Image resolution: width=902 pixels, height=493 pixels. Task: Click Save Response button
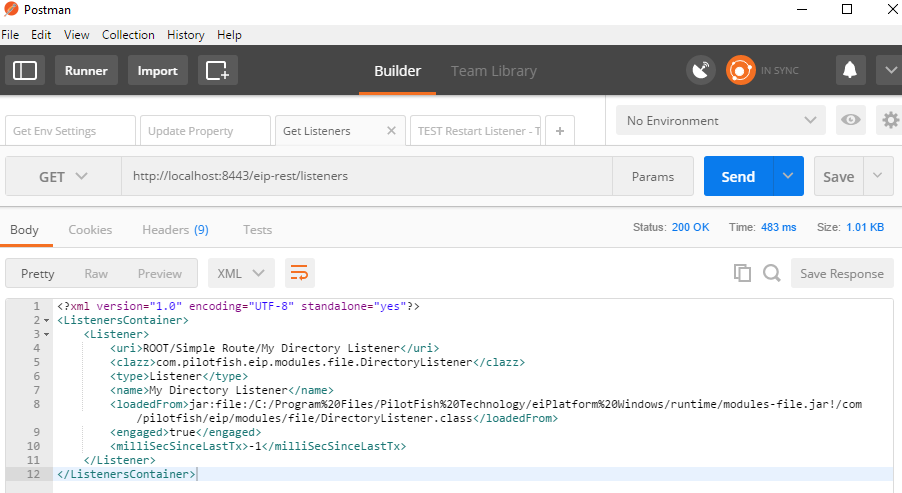click(842, 273)
